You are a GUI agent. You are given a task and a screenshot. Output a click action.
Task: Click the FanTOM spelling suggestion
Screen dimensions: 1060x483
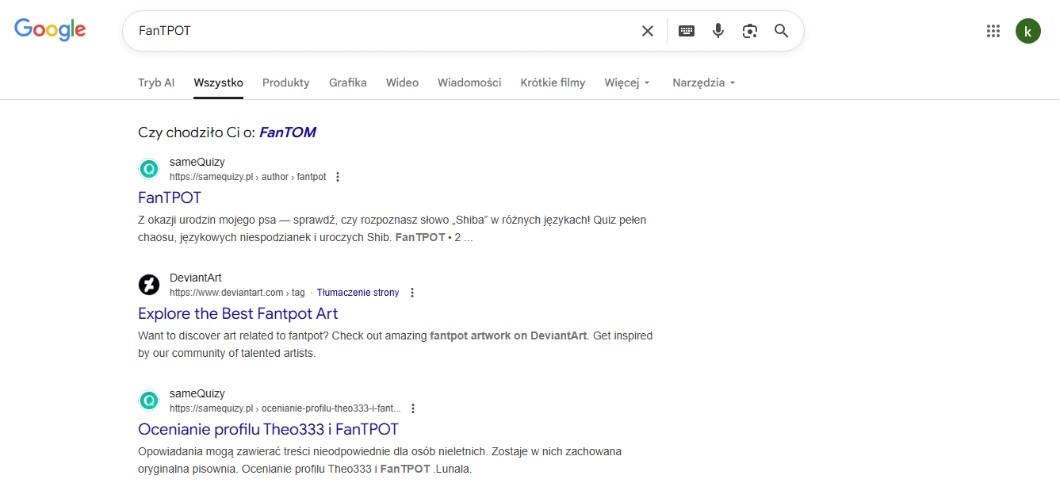click(288, 132)
